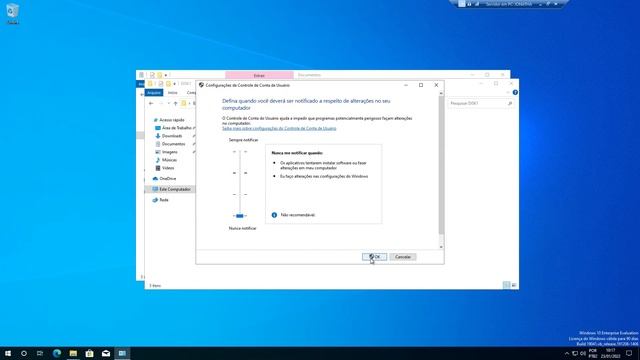This screenshot has height=360, width=640.
Task: Show hidden tray icons chevron
Action: tap(567, 353)
